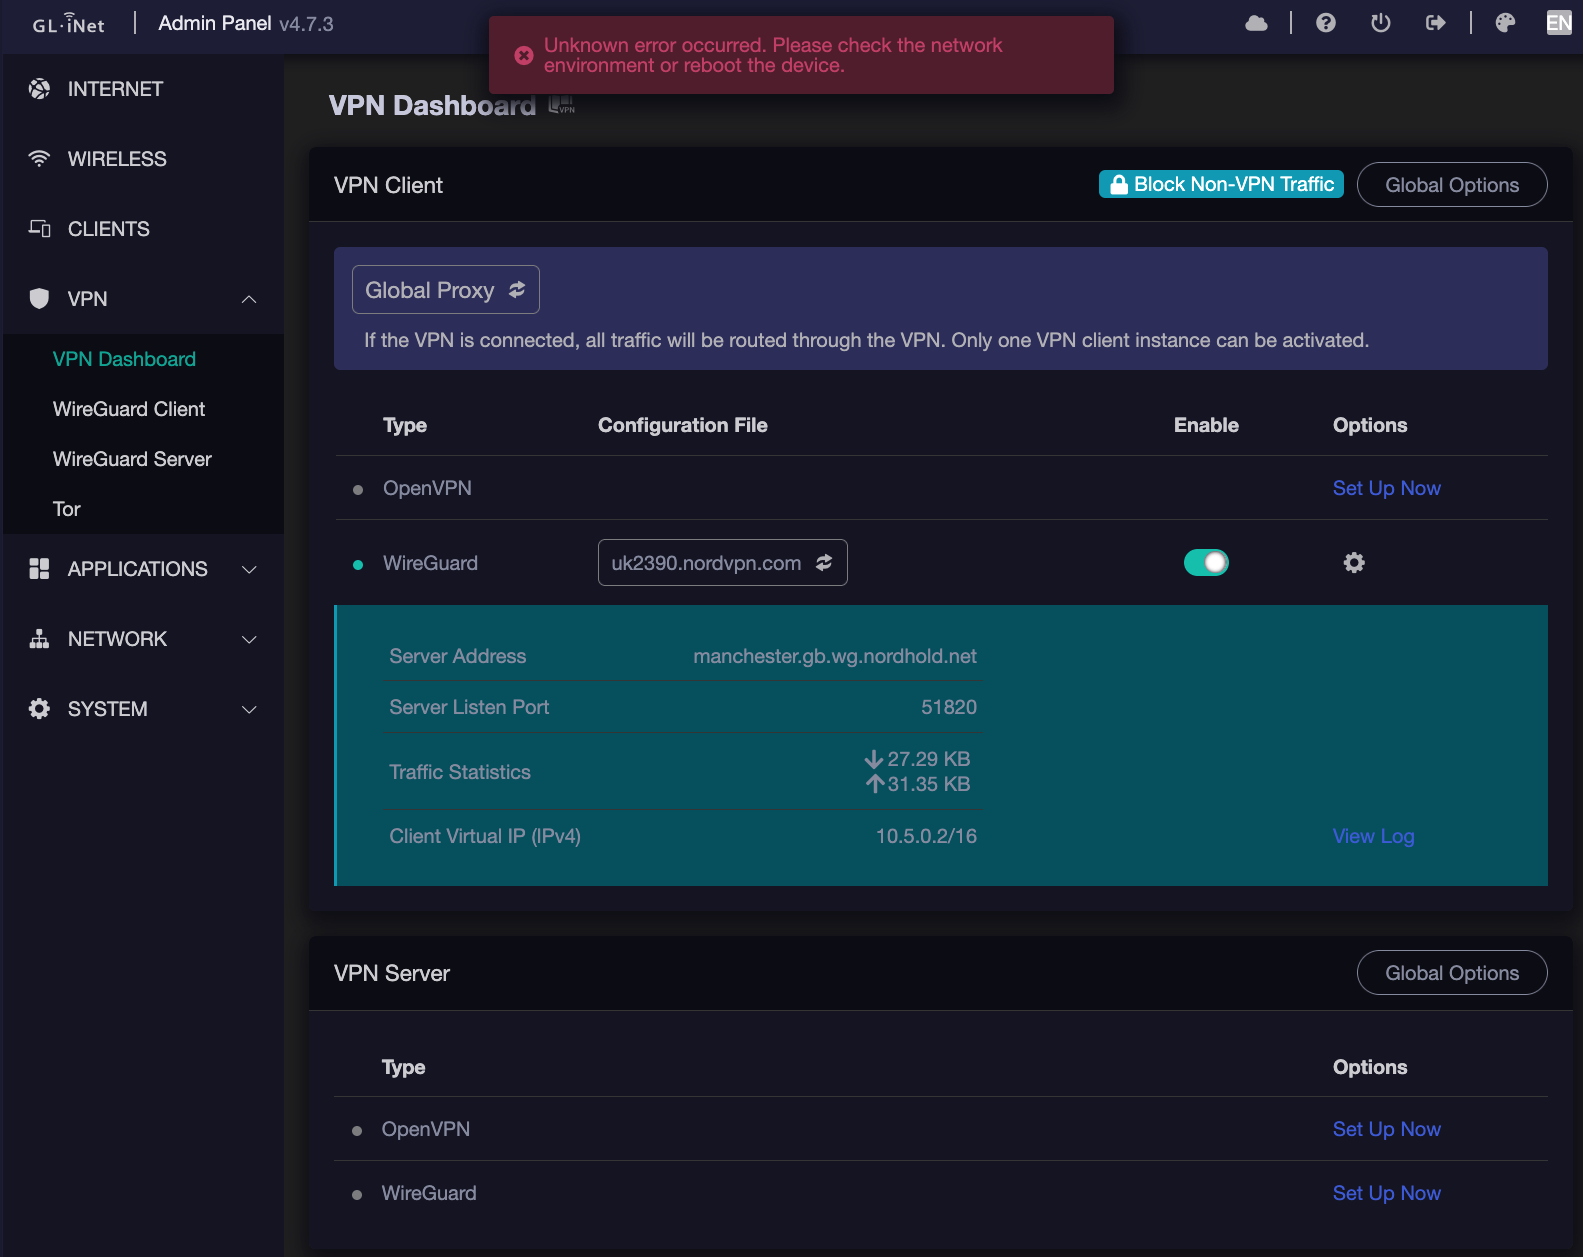The height and width of the screenshot is (1257, 1583).
Task: Open WireGuard settings gear icon
Action: point(1353,563)
